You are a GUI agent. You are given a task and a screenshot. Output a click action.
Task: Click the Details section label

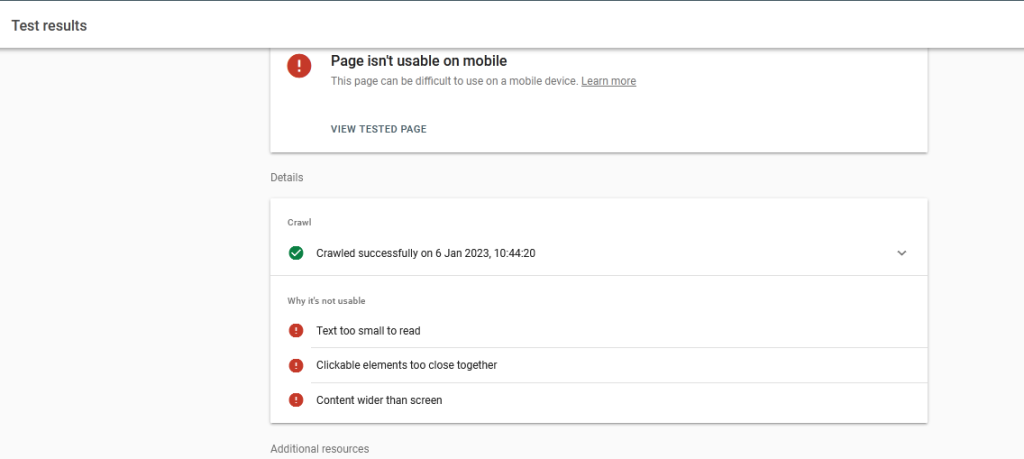tap(287, 177)
